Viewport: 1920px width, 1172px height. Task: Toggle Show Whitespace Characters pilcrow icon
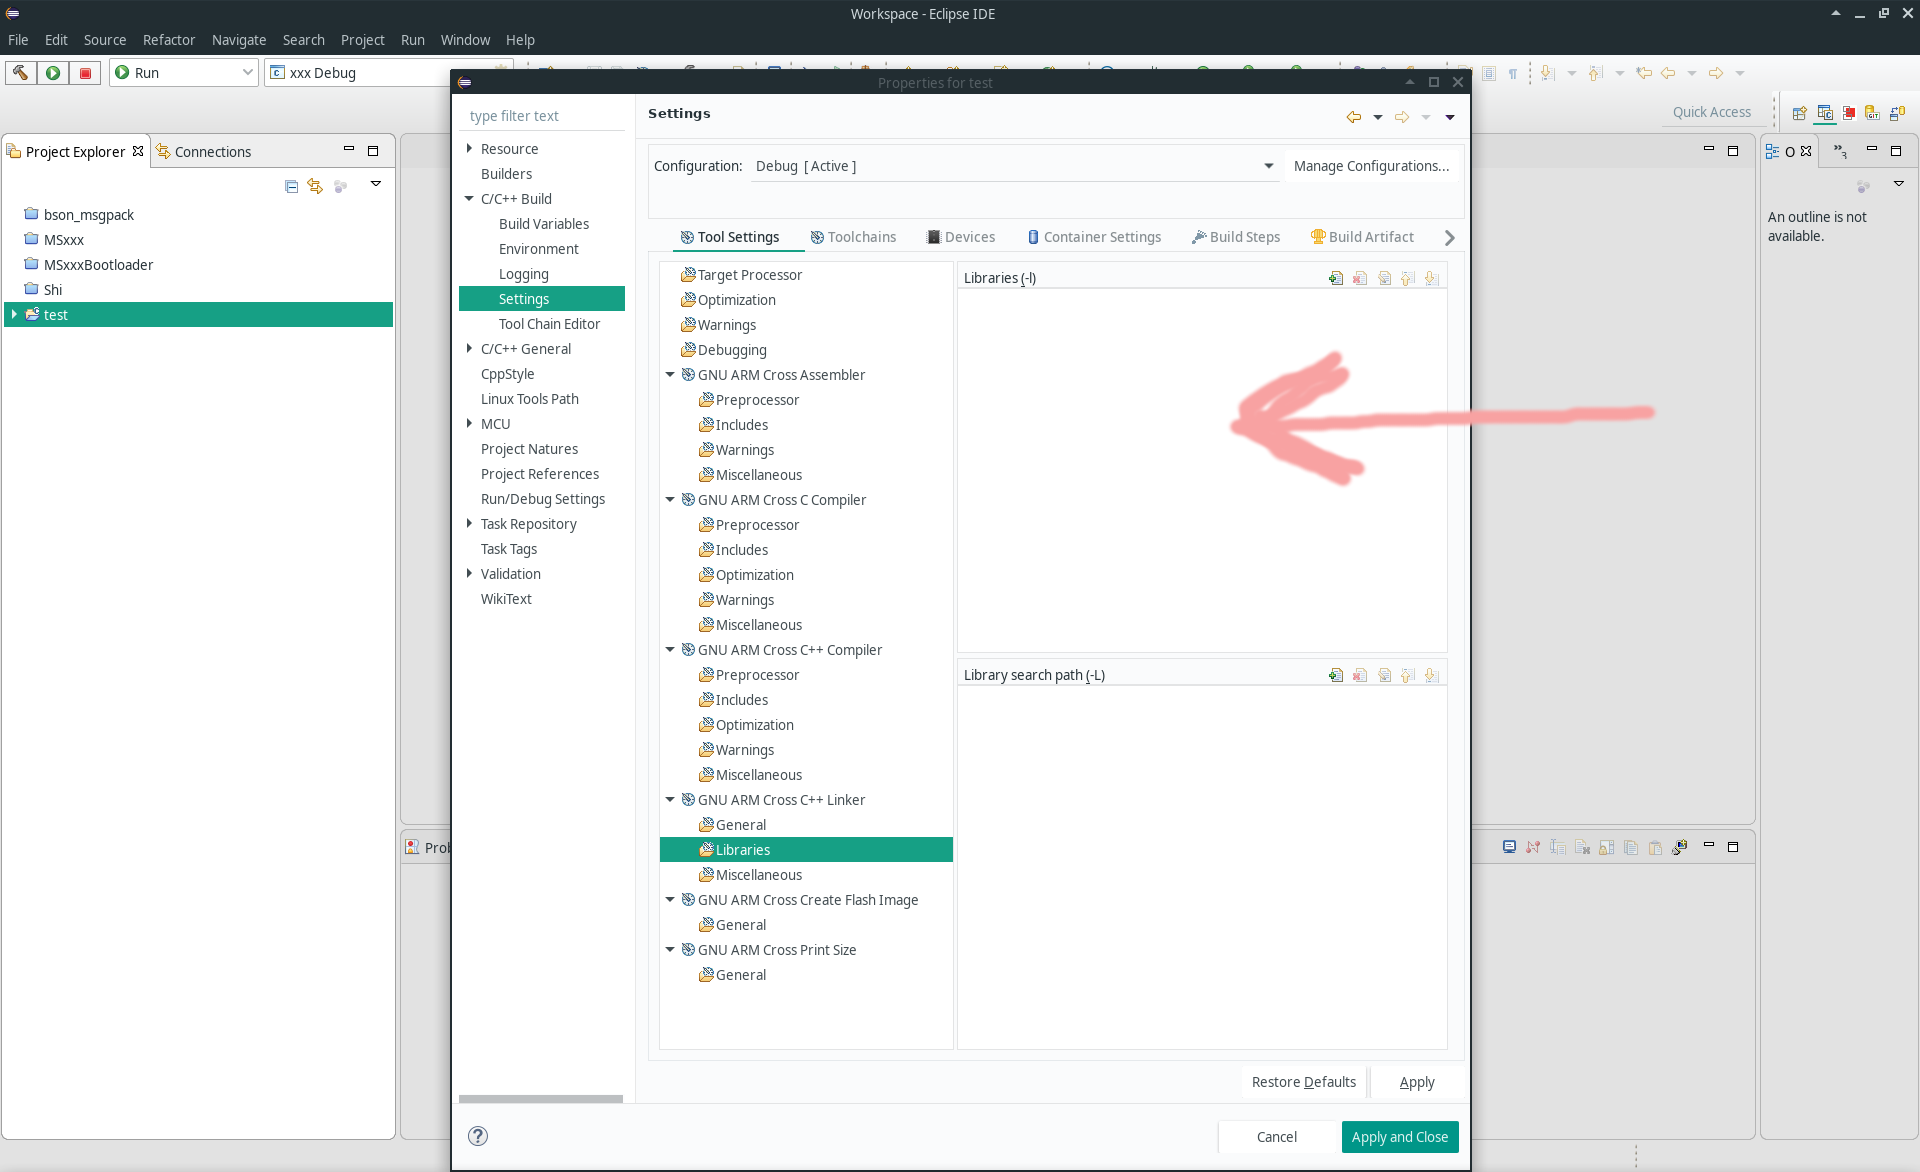click(x=1513, y=73)
